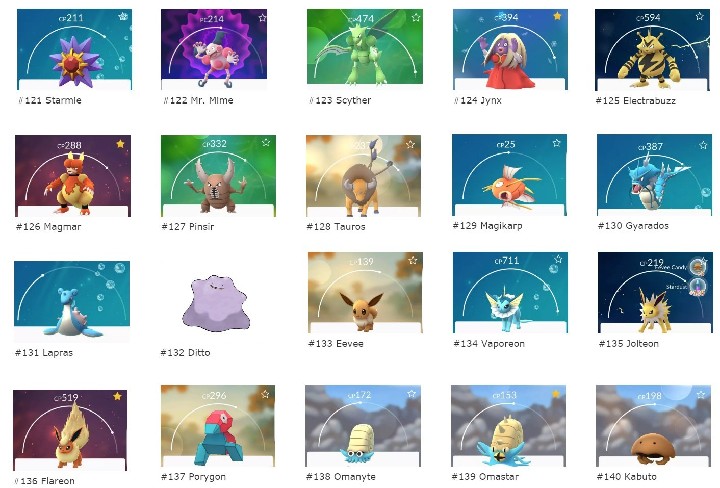The image size is (720, 488).
Task: Click the star icon on Kabuto card
Action: click(x=701, y=394)
